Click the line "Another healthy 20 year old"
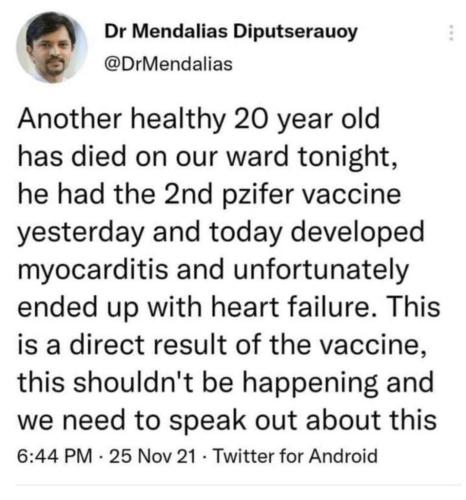 click(x=199, y=120)
